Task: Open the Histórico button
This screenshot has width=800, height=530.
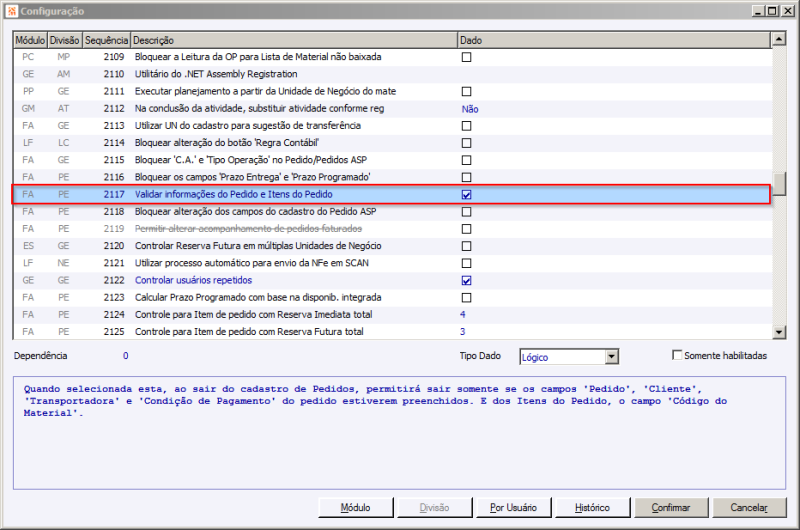Action: tap(592, 508)
